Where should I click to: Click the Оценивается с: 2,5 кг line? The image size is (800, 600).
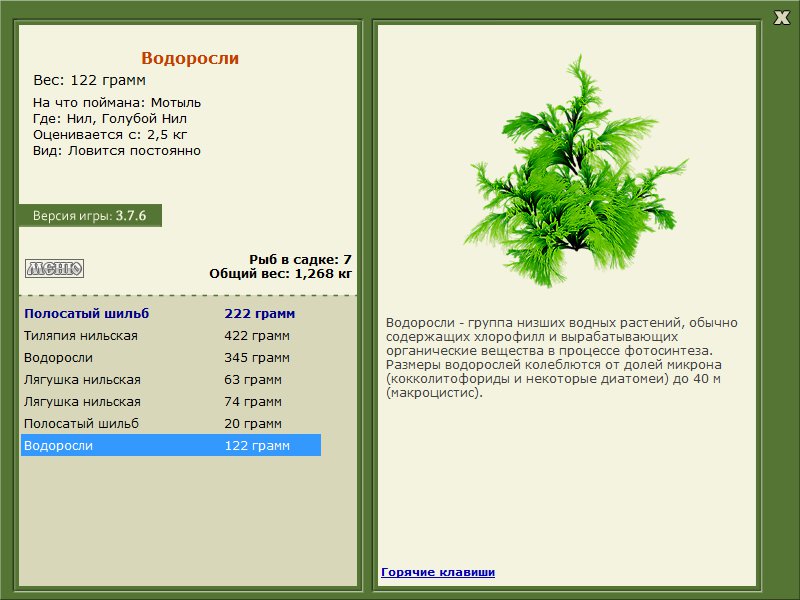pos(110,135)
